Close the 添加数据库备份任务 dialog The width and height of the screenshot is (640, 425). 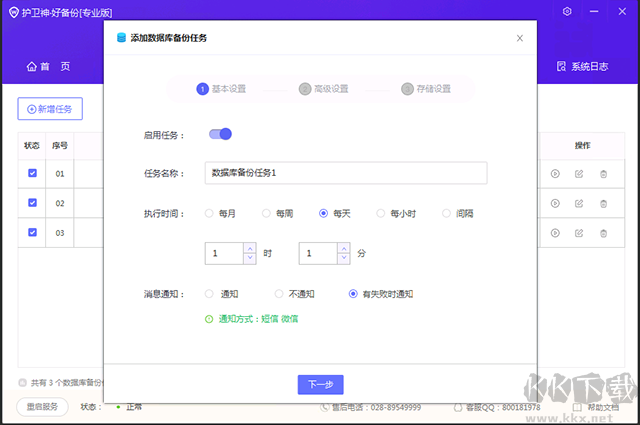coord(520,38)
